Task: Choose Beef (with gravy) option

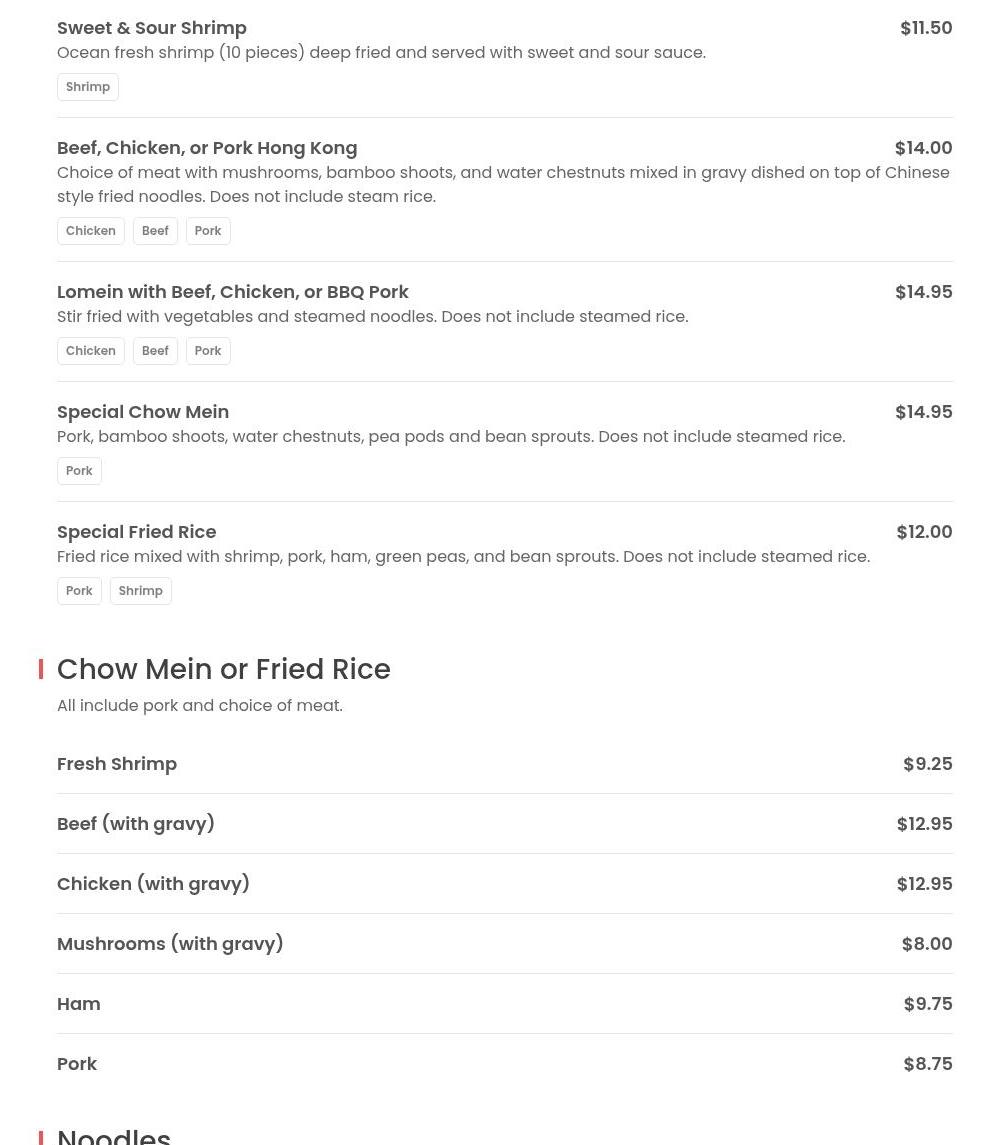Action: [x=136, y=824]
